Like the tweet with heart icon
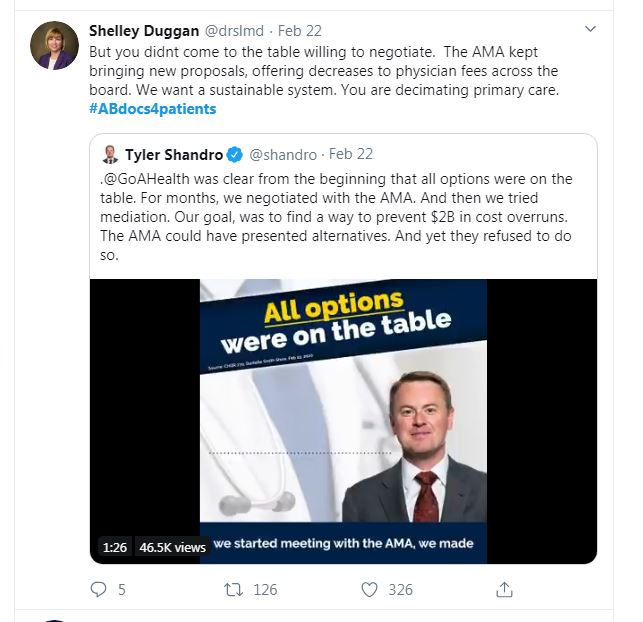The height and width of the screenshot is (622, 643). 369,589
